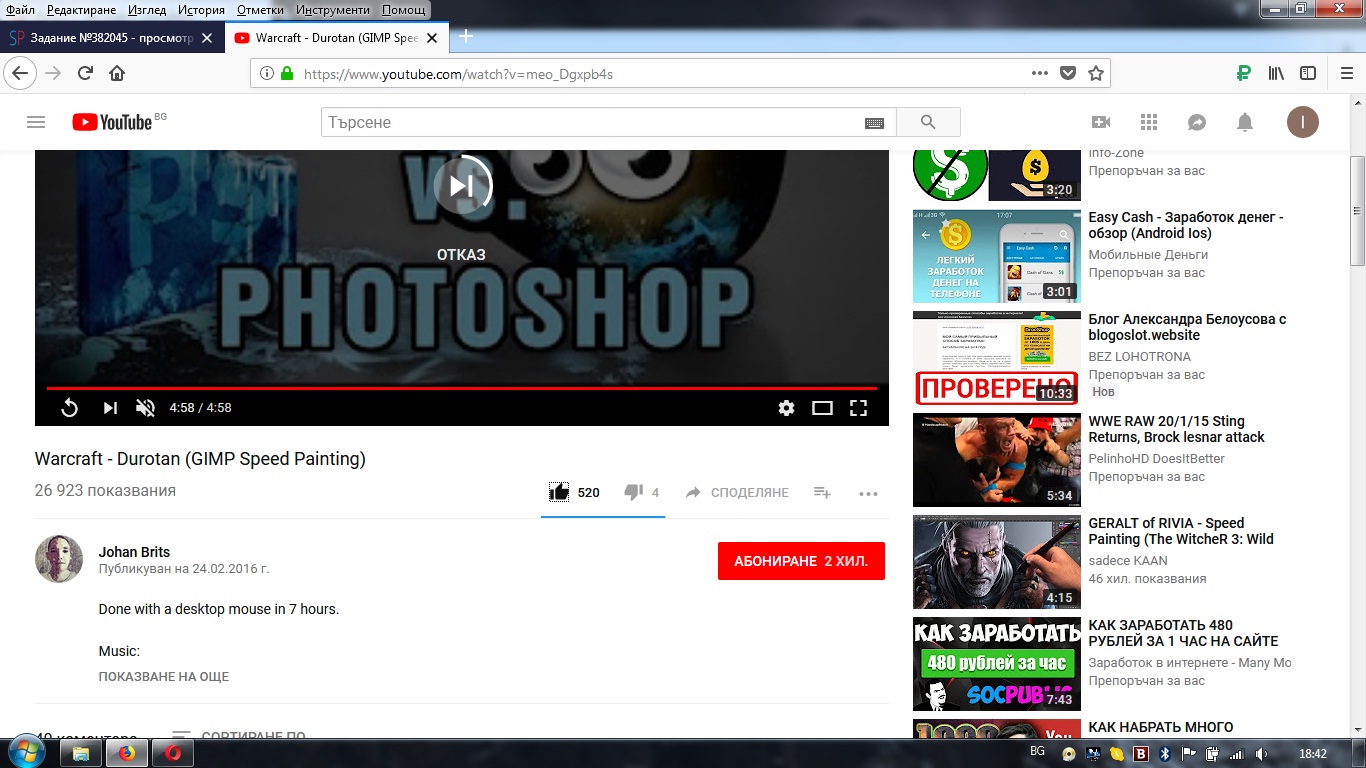1366x768 pixels.
Task: Close the Warcraft - Durotan tab
Action: (432, 38)
